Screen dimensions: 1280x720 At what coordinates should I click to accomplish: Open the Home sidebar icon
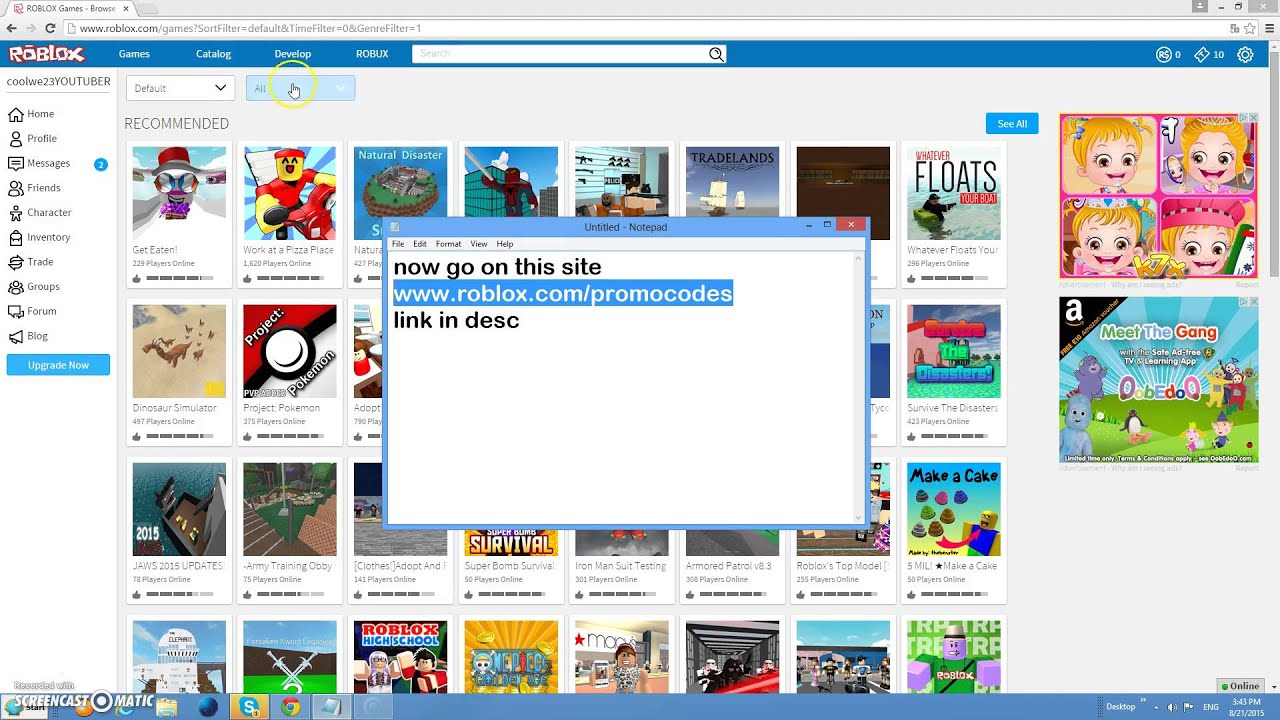coord(16,114)
